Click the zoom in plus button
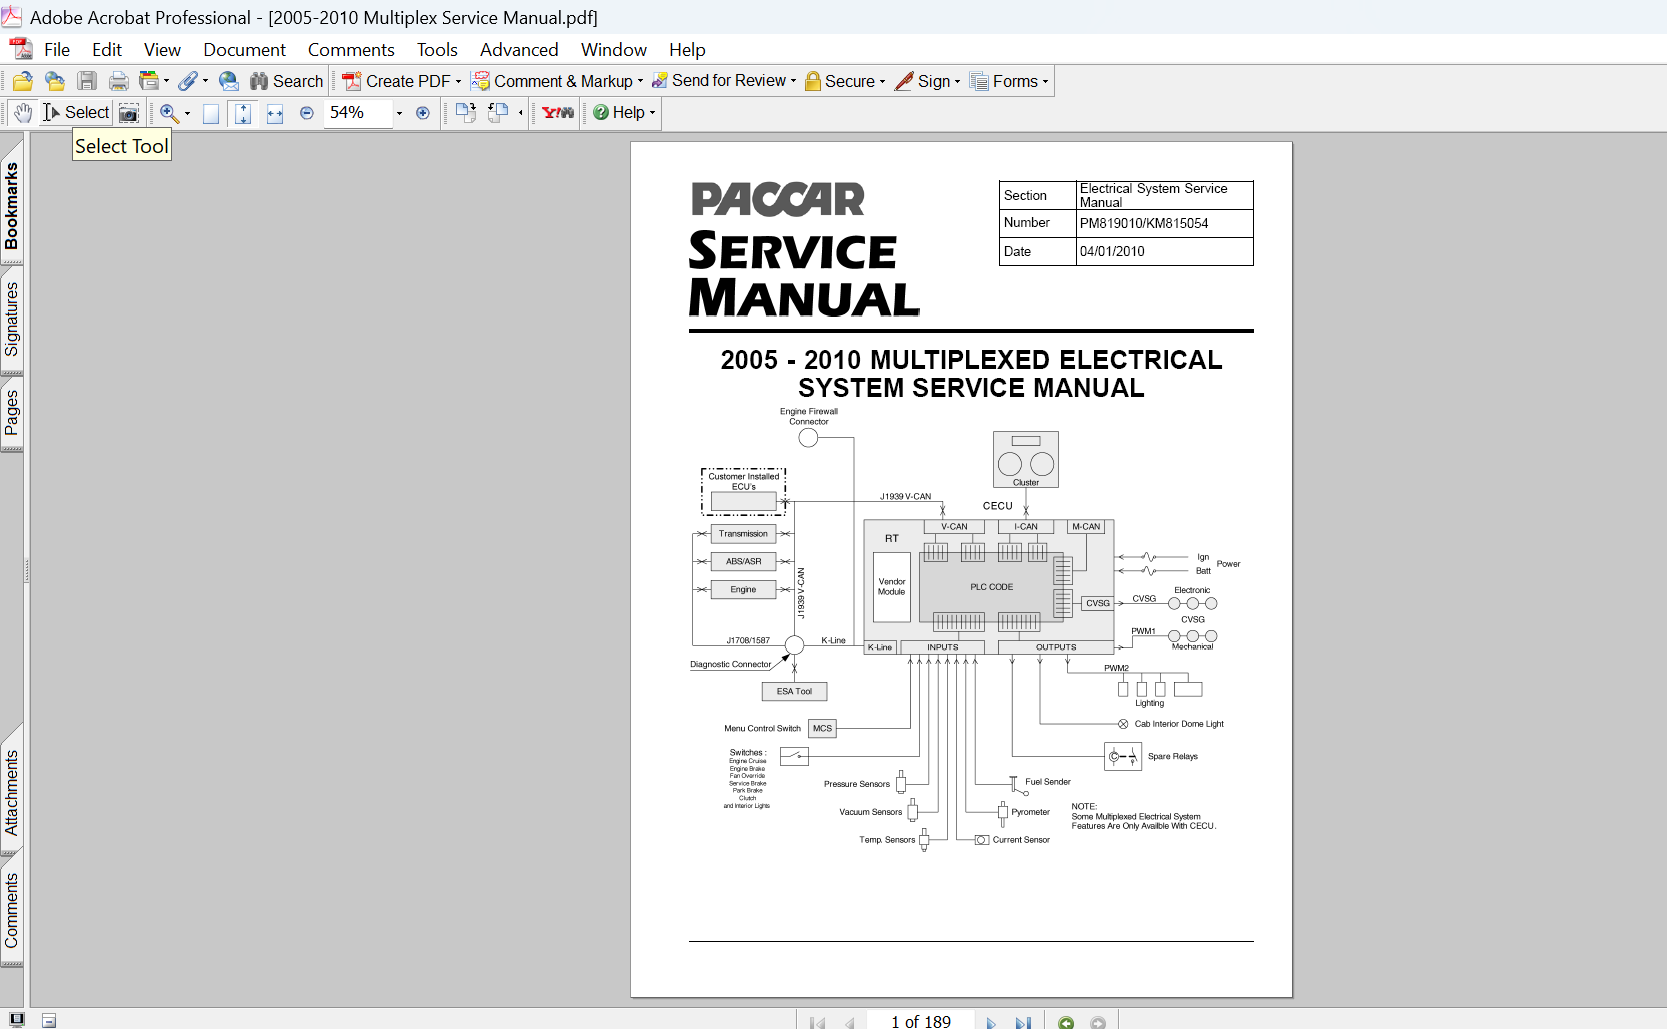 click(423, 113)
